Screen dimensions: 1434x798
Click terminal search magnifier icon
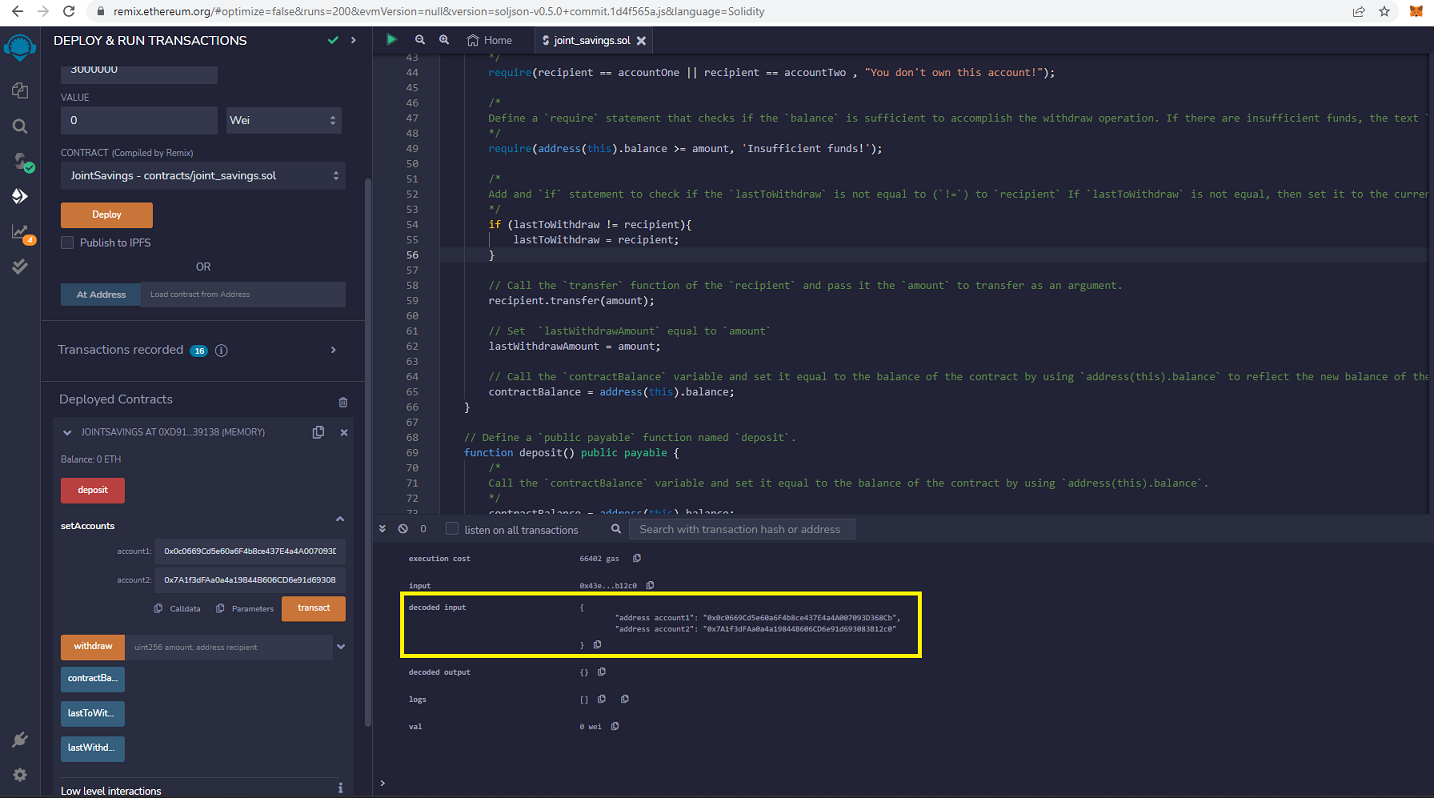point(616,529)
